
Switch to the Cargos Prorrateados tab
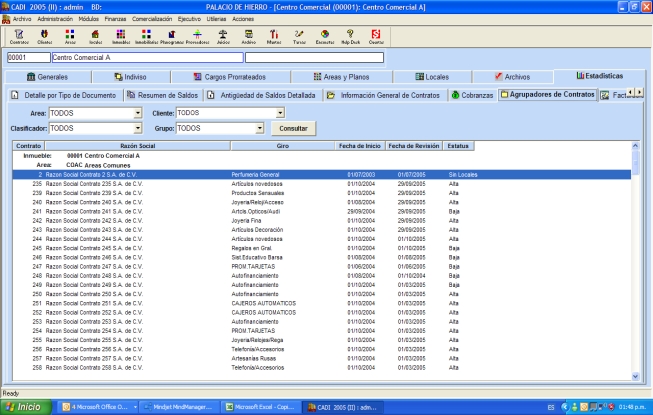[x=230, y=76]
